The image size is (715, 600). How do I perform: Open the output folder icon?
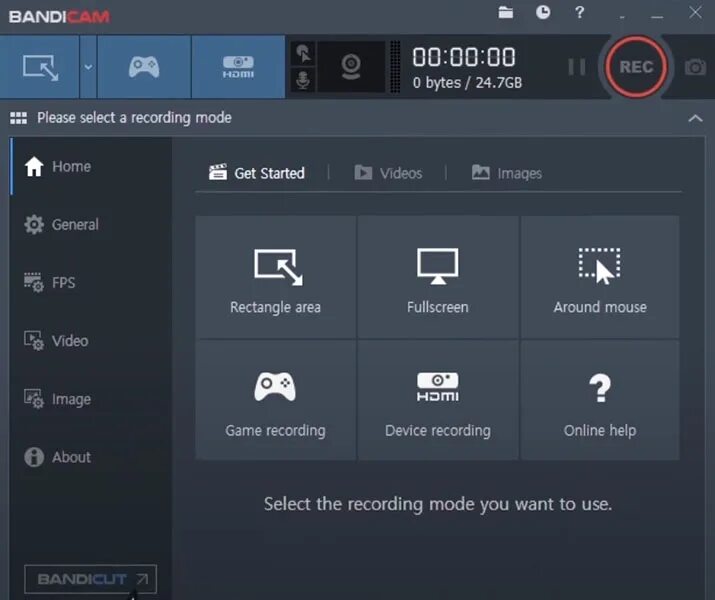point(505,12)
